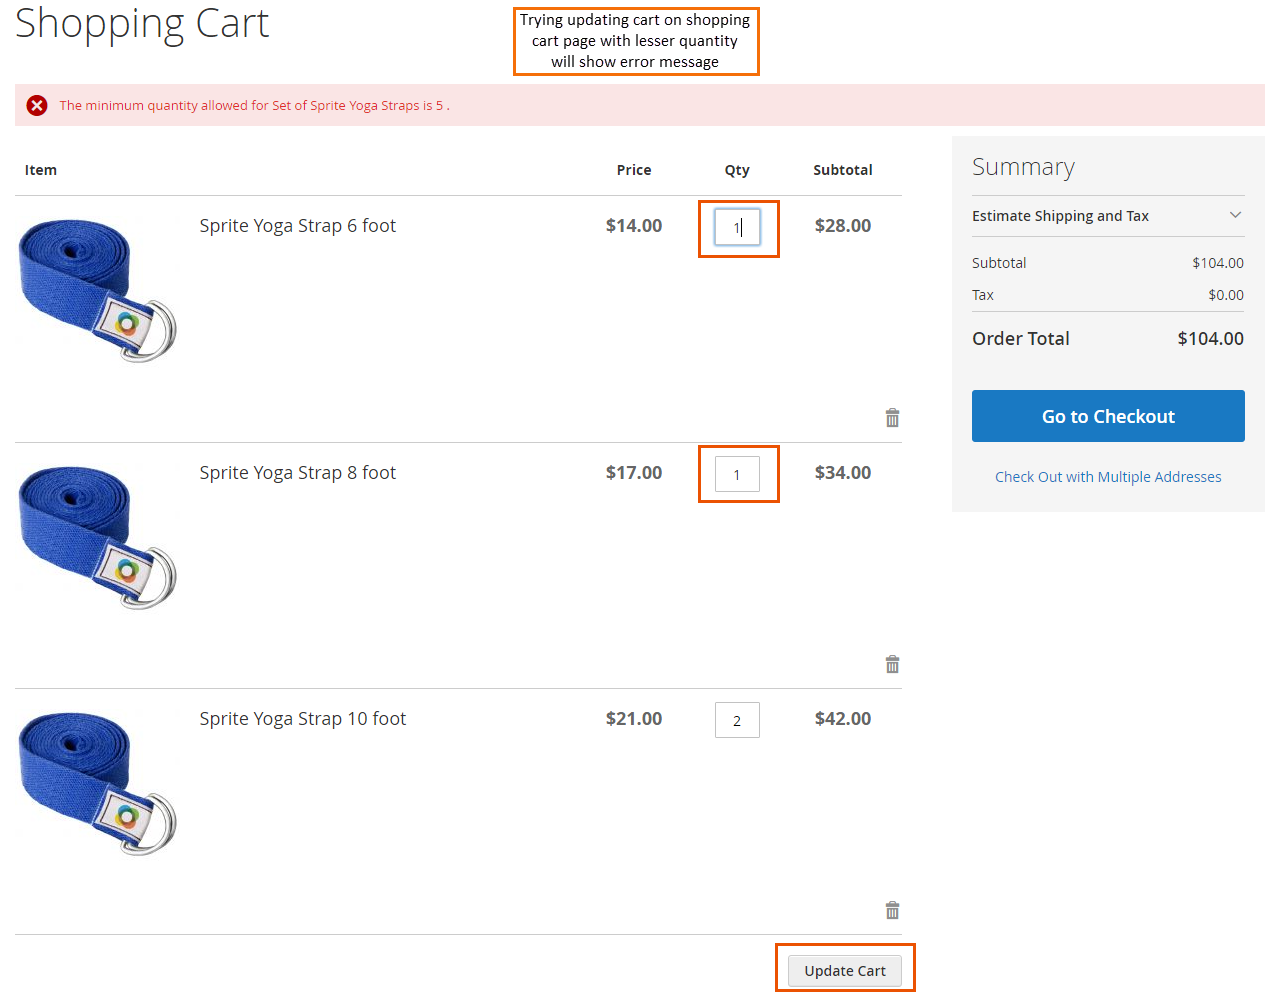Click the Sprite Yoga Strap 8 foot thumbnail
The width and height of the screenshot is (1273, 992).
[97, 537]
